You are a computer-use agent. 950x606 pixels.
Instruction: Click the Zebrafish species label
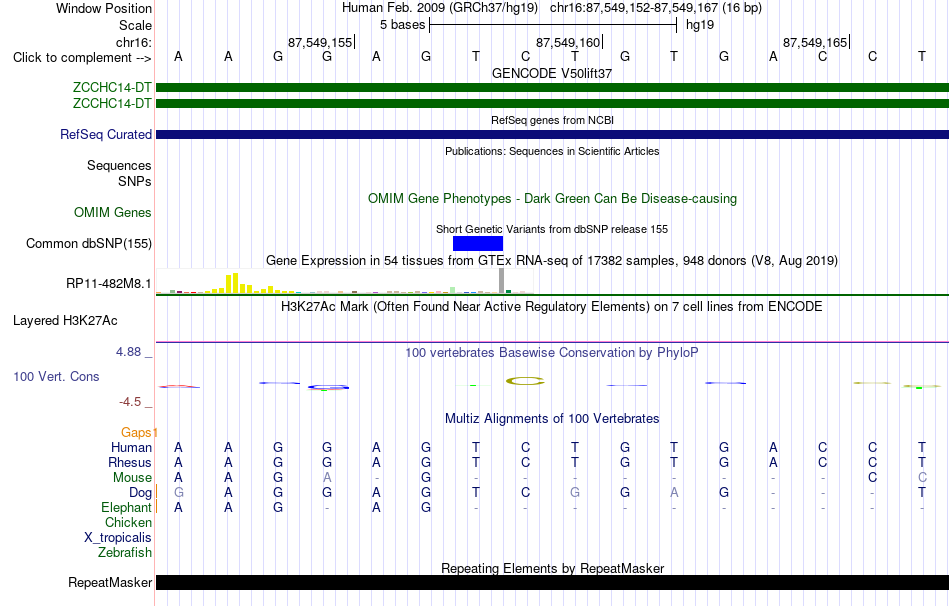tap(125, 553)
